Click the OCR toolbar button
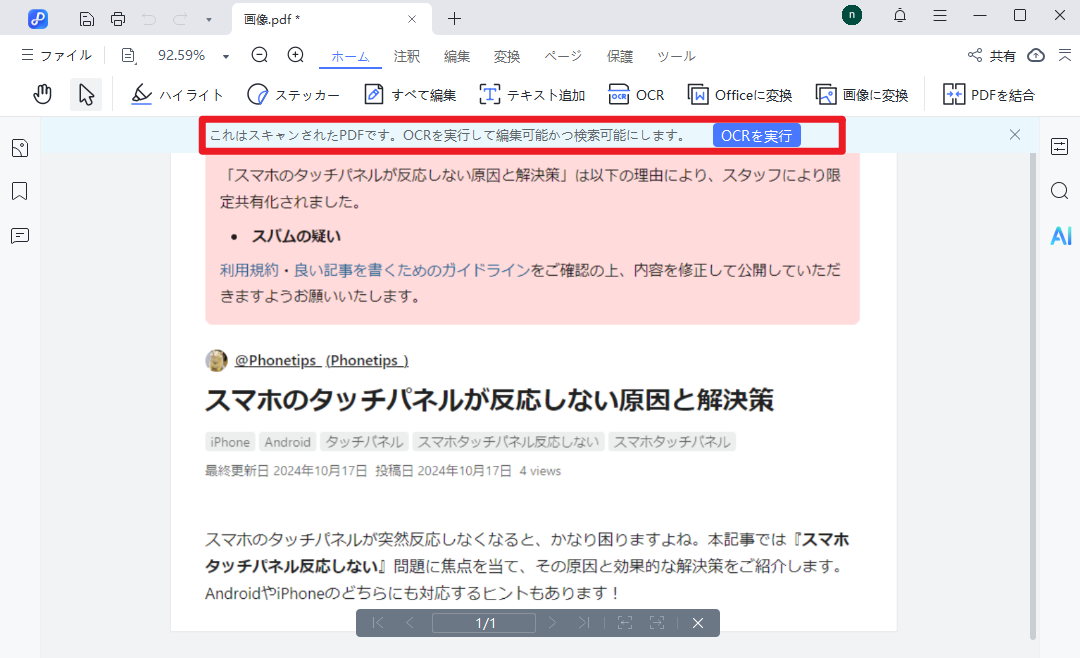The image size is (1080, 658). (x=636, y=95)
